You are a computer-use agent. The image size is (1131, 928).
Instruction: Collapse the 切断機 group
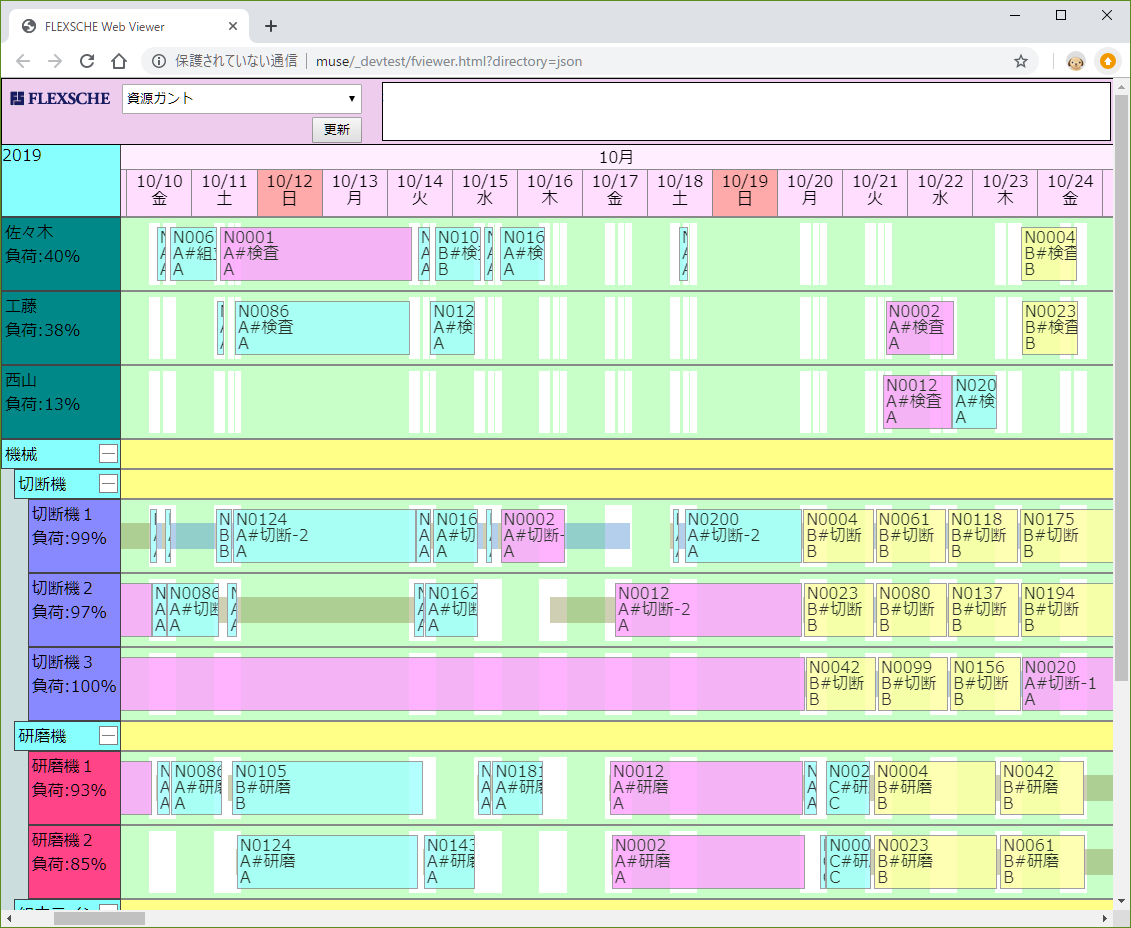coord(108,484)
